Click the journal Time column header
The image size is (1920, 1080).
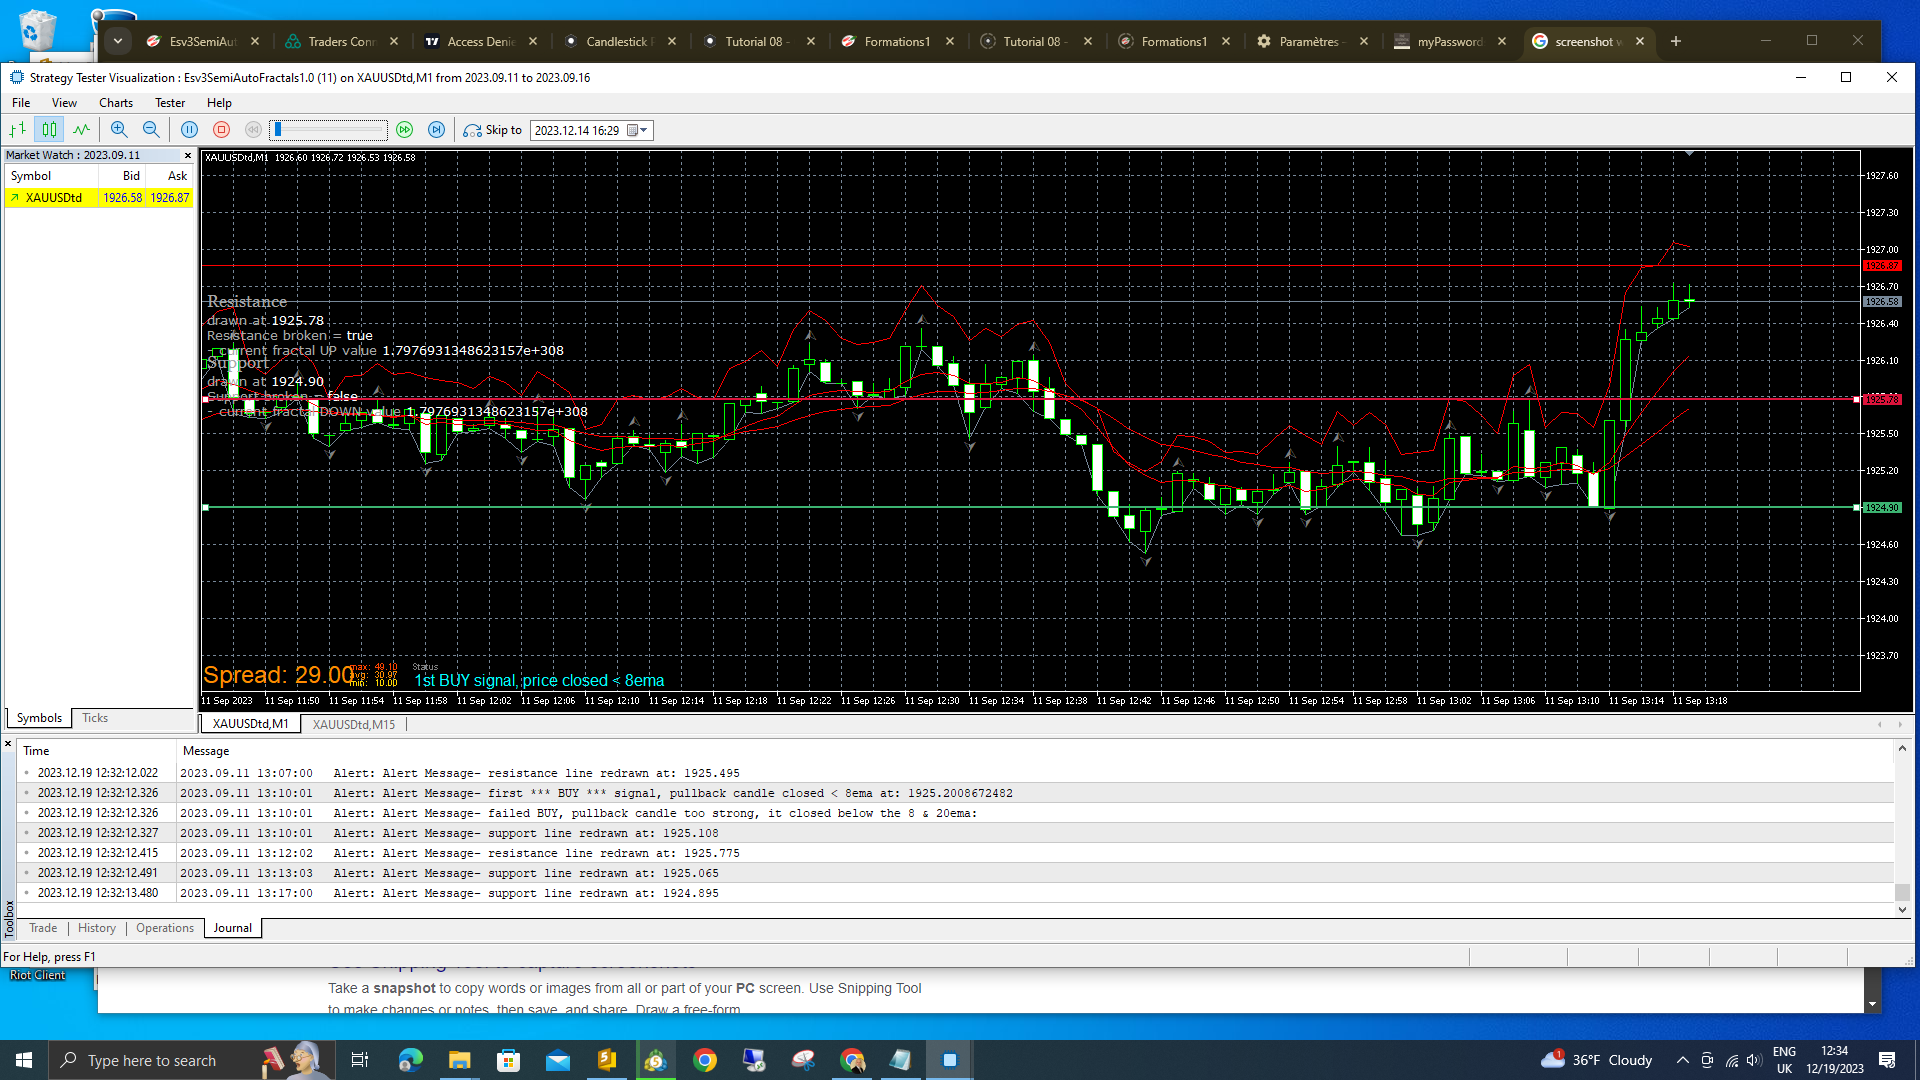click(x=98, y=751)
